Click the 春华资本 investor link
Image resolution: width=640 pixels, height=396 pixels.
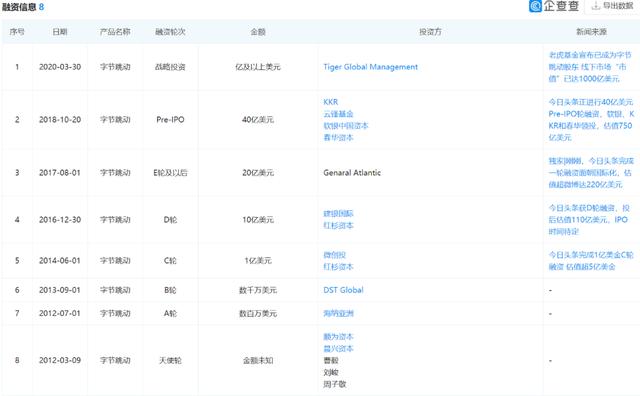[x=338, y=138]
